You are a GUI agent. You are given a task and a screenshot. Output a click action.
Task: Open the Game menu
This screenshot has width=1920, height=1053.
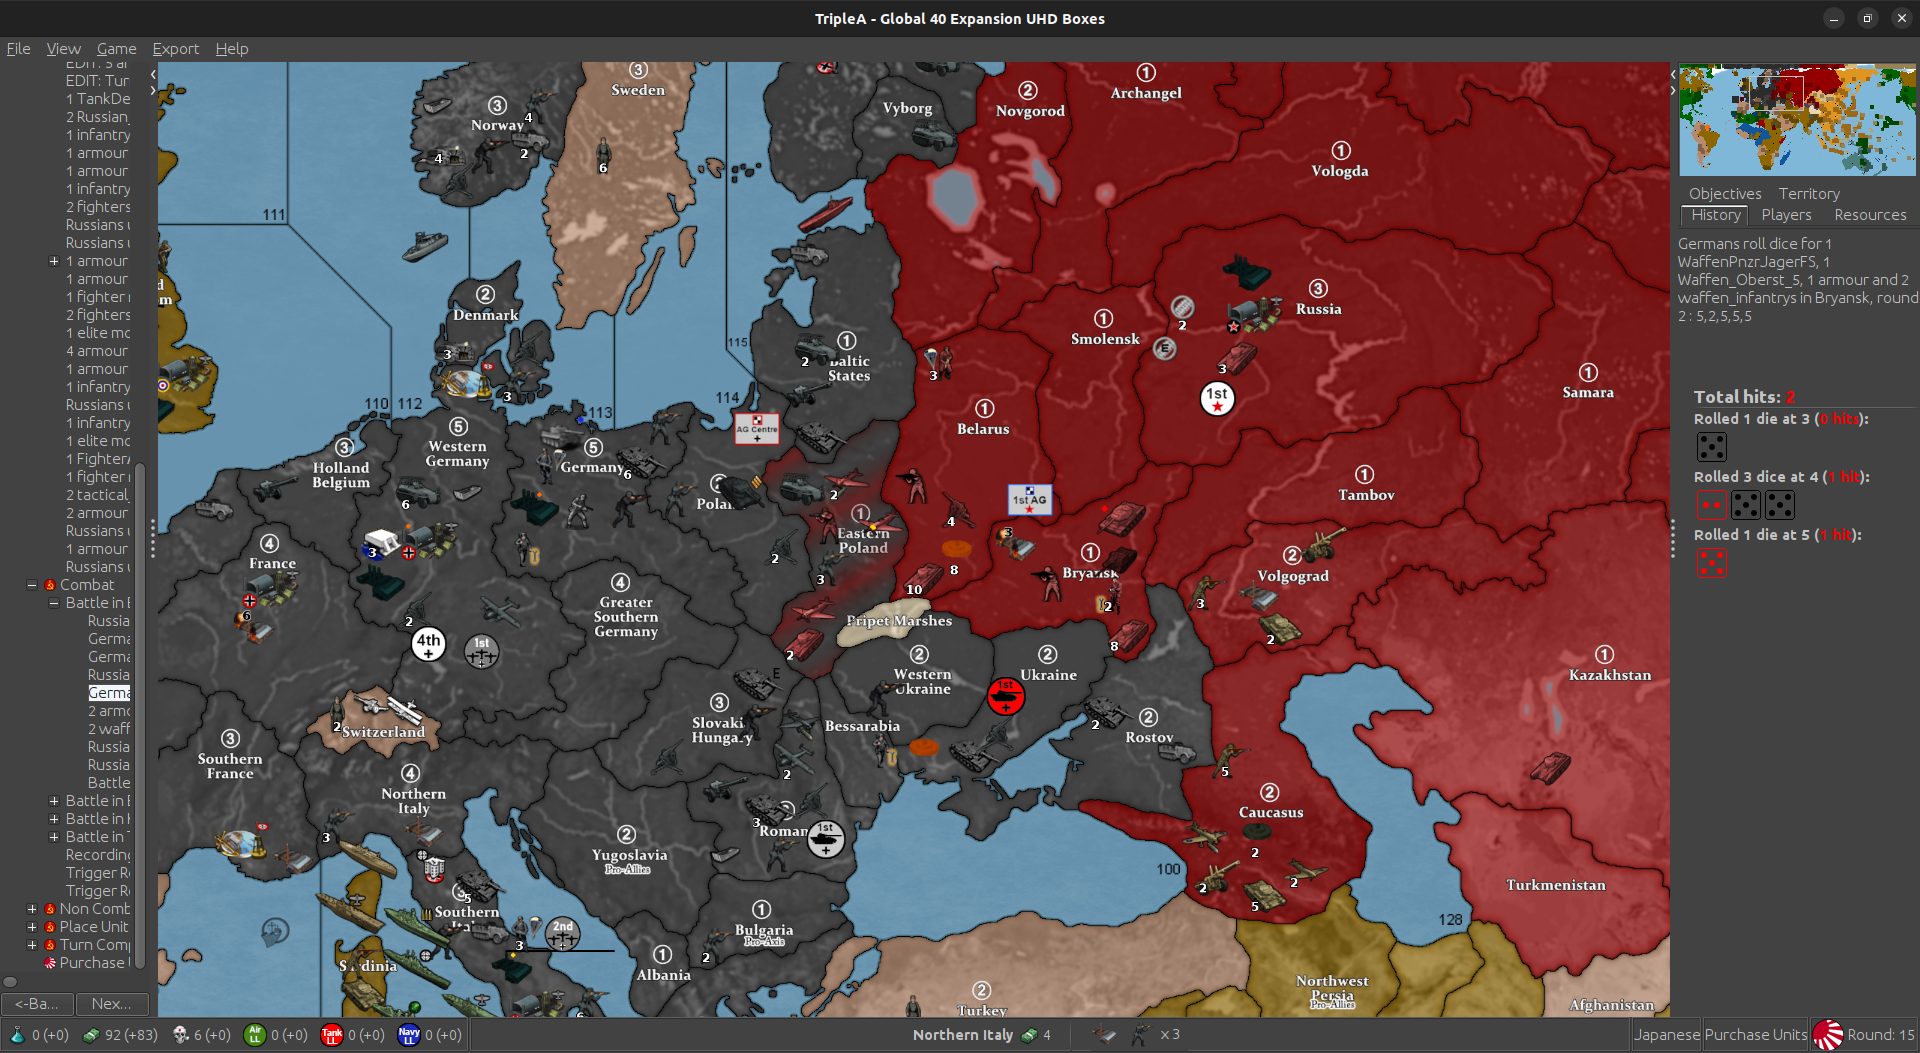[116, 48]
